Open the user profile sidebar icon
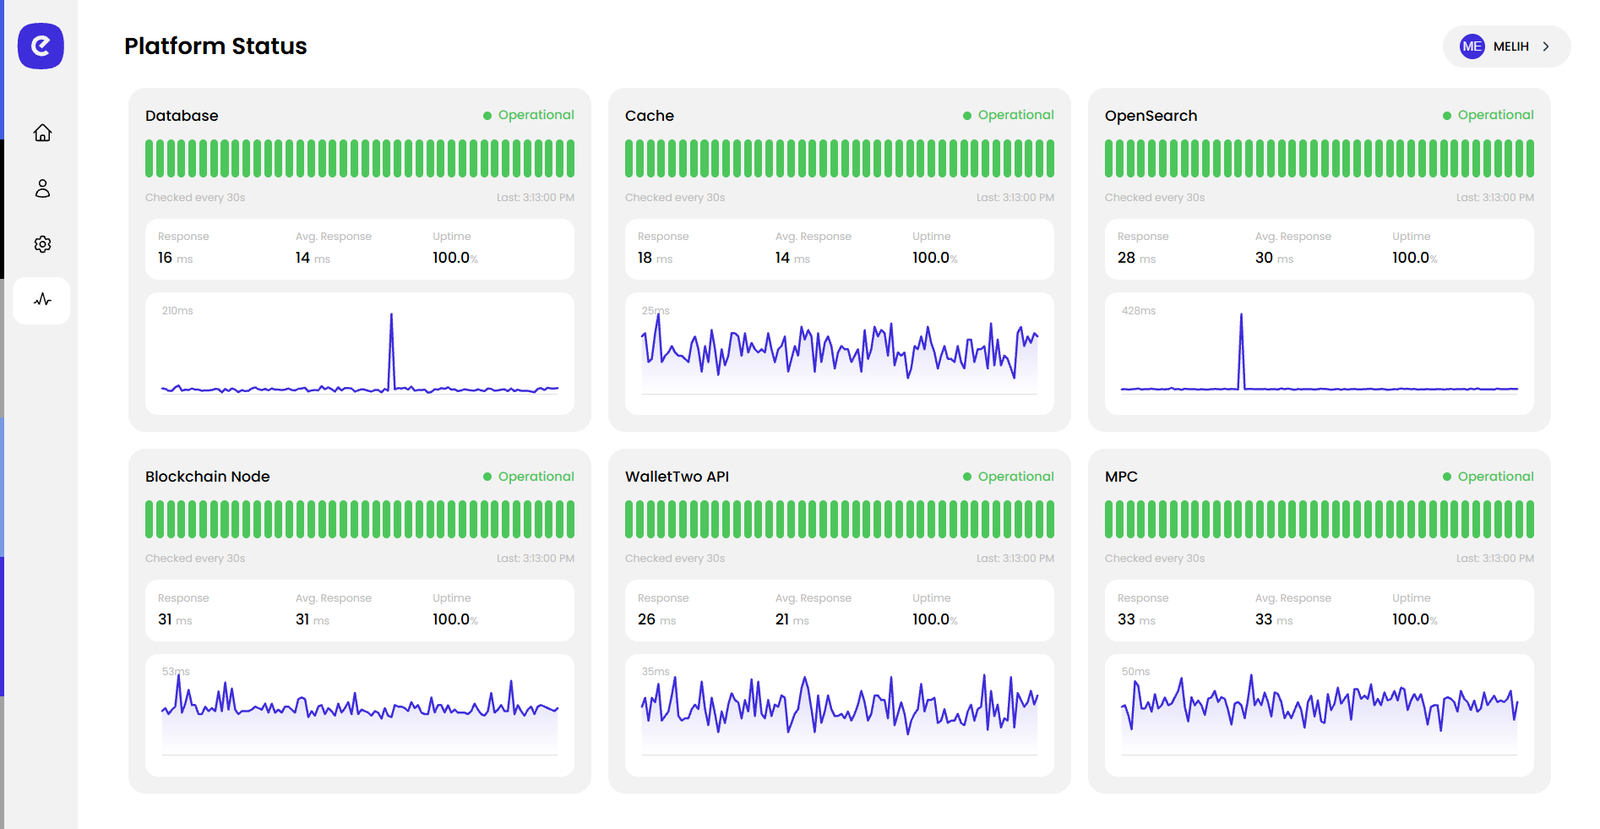 (42, 188)
